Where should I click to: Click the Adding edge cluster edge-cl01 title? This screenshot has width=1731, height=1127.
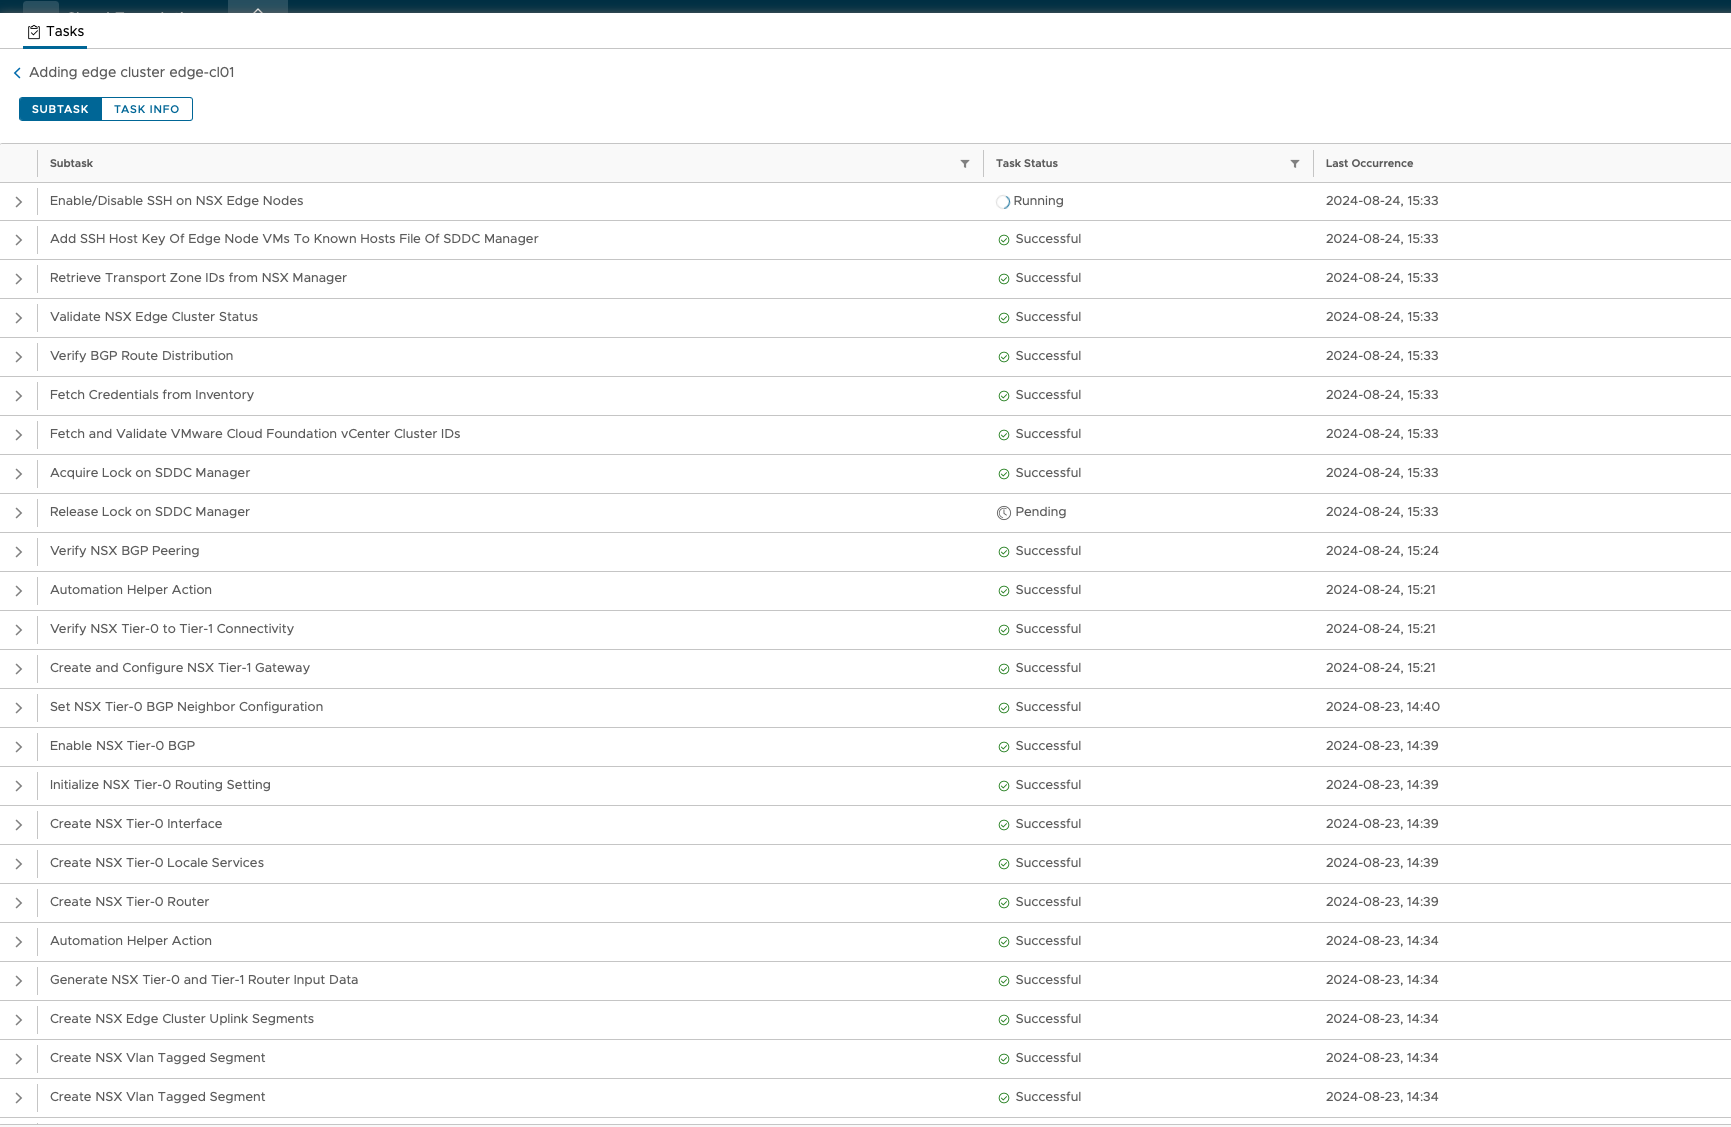(x=132, y=72)
